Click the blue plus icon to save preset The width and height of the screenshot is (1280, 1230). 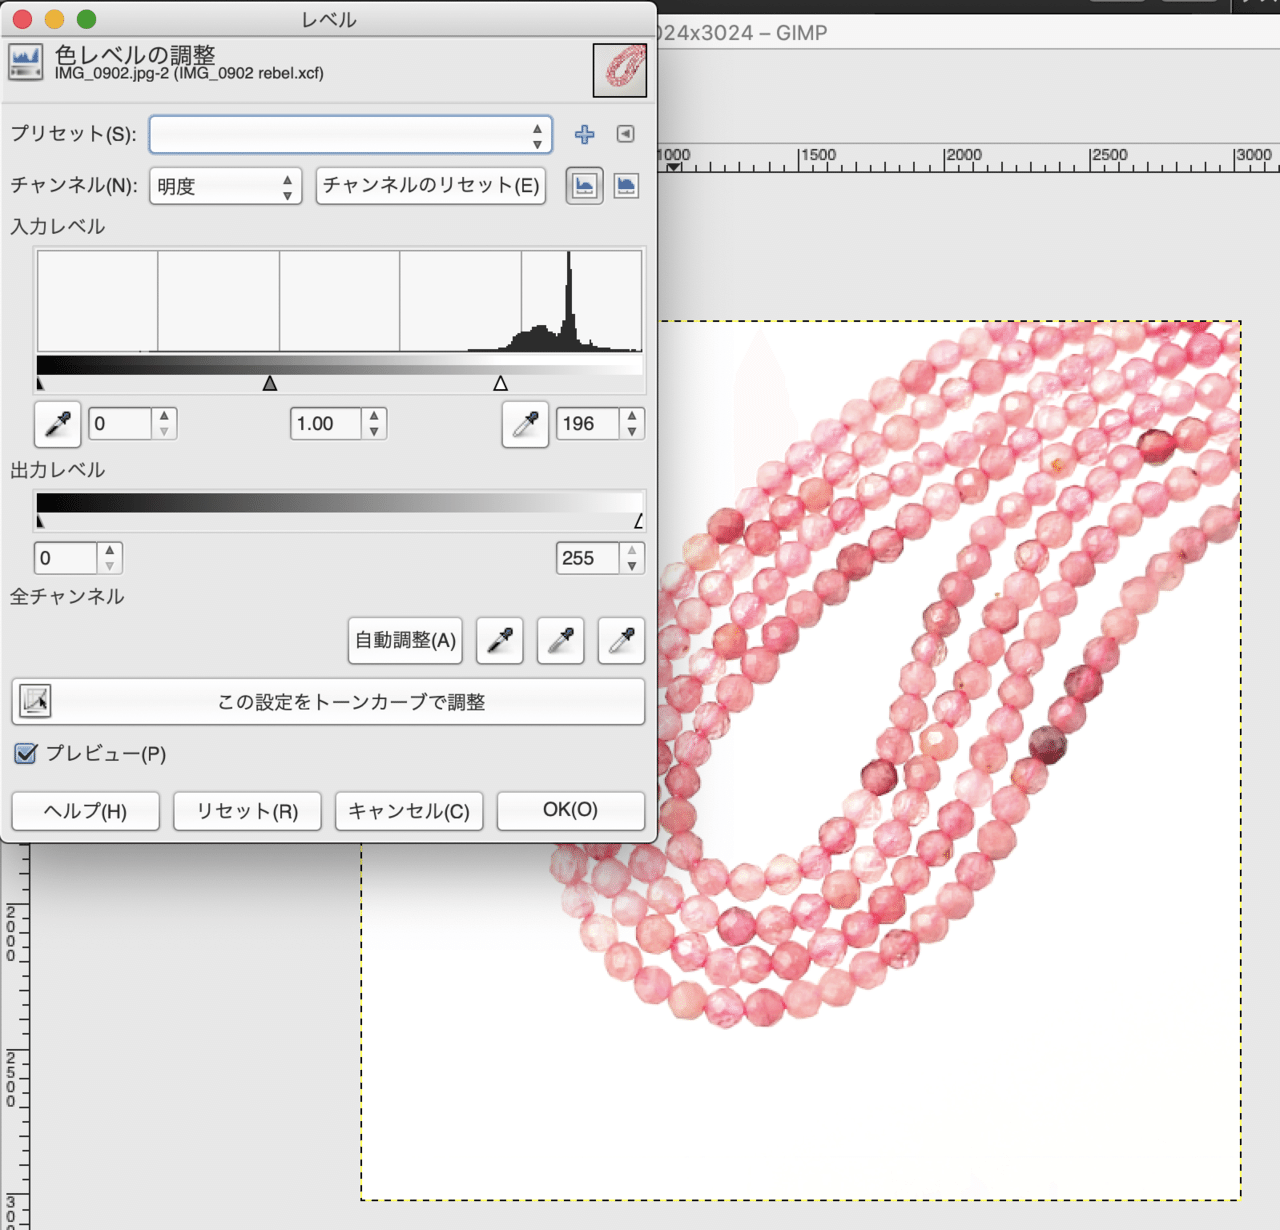coord(585,134)
